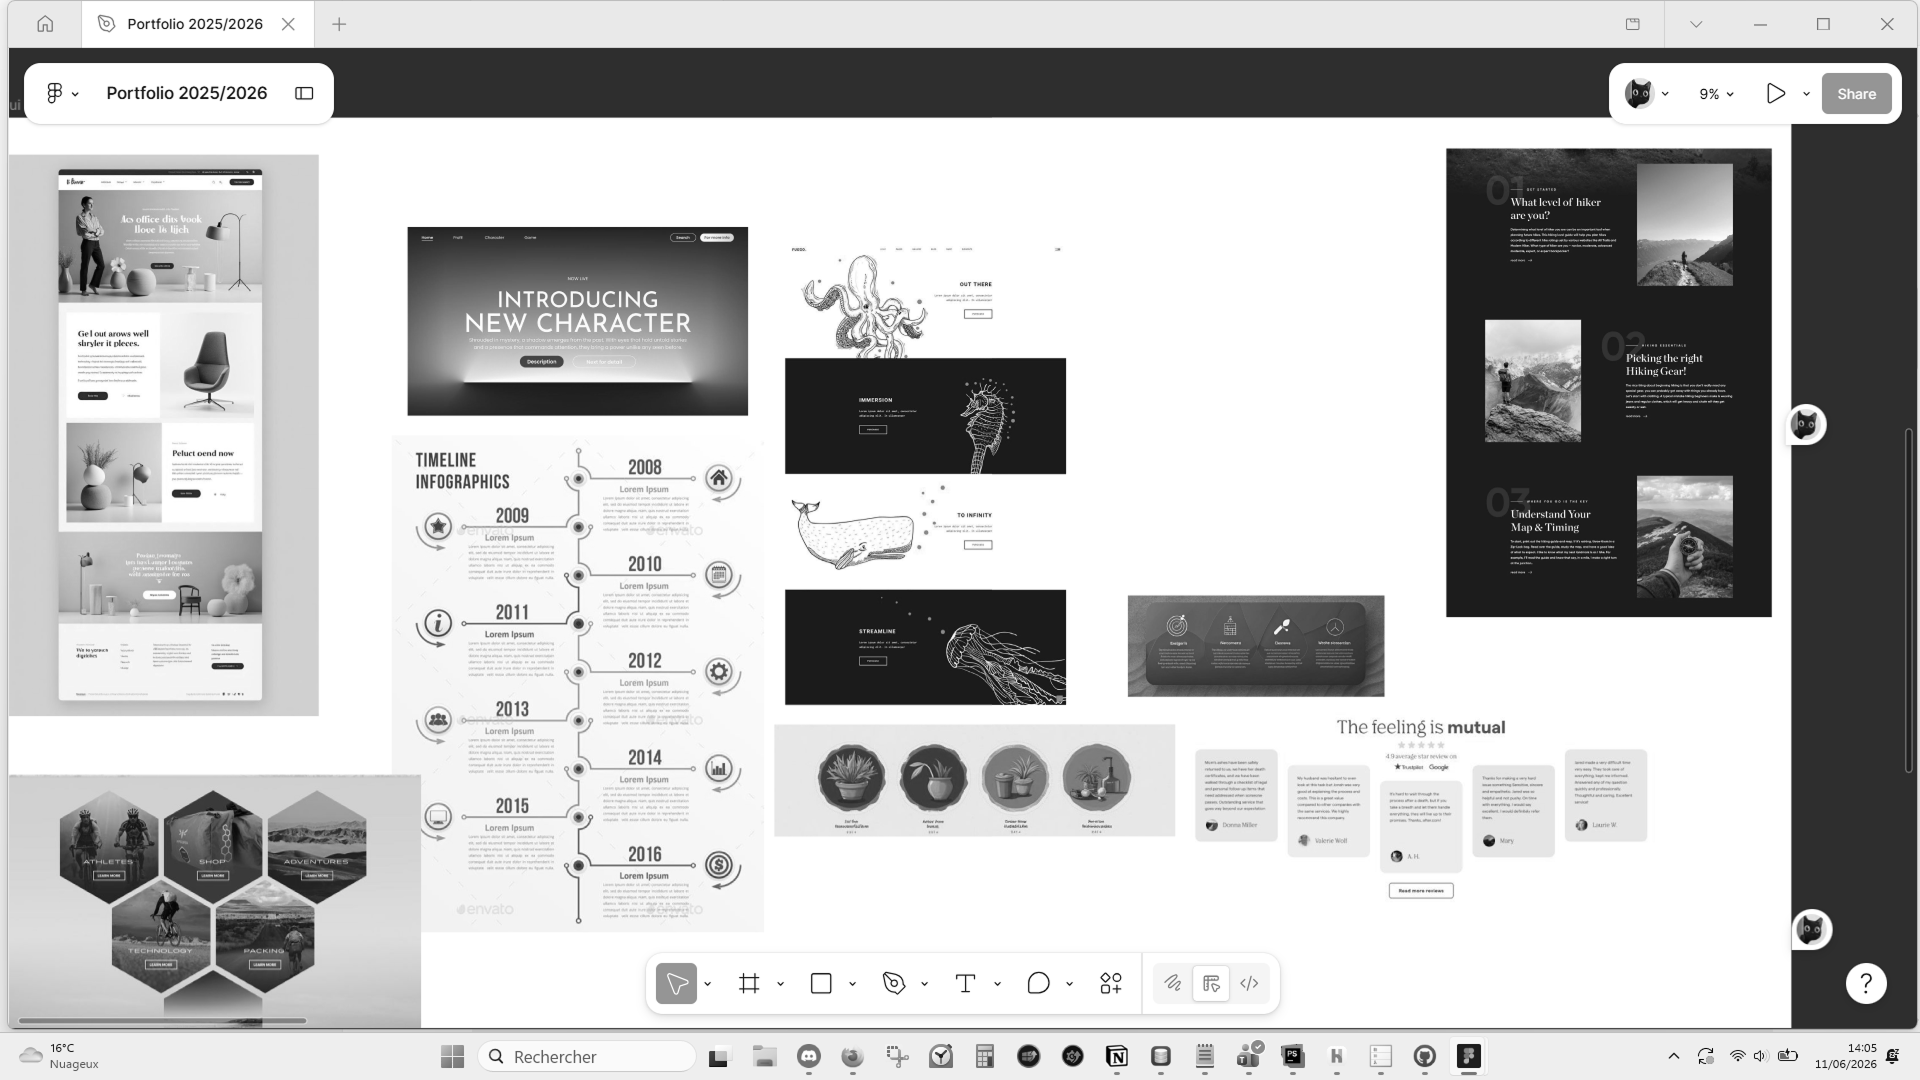Open the tab list chevron in title bar
Viewport: 1920px width, 1080px height.
(x=1696, y=24)
